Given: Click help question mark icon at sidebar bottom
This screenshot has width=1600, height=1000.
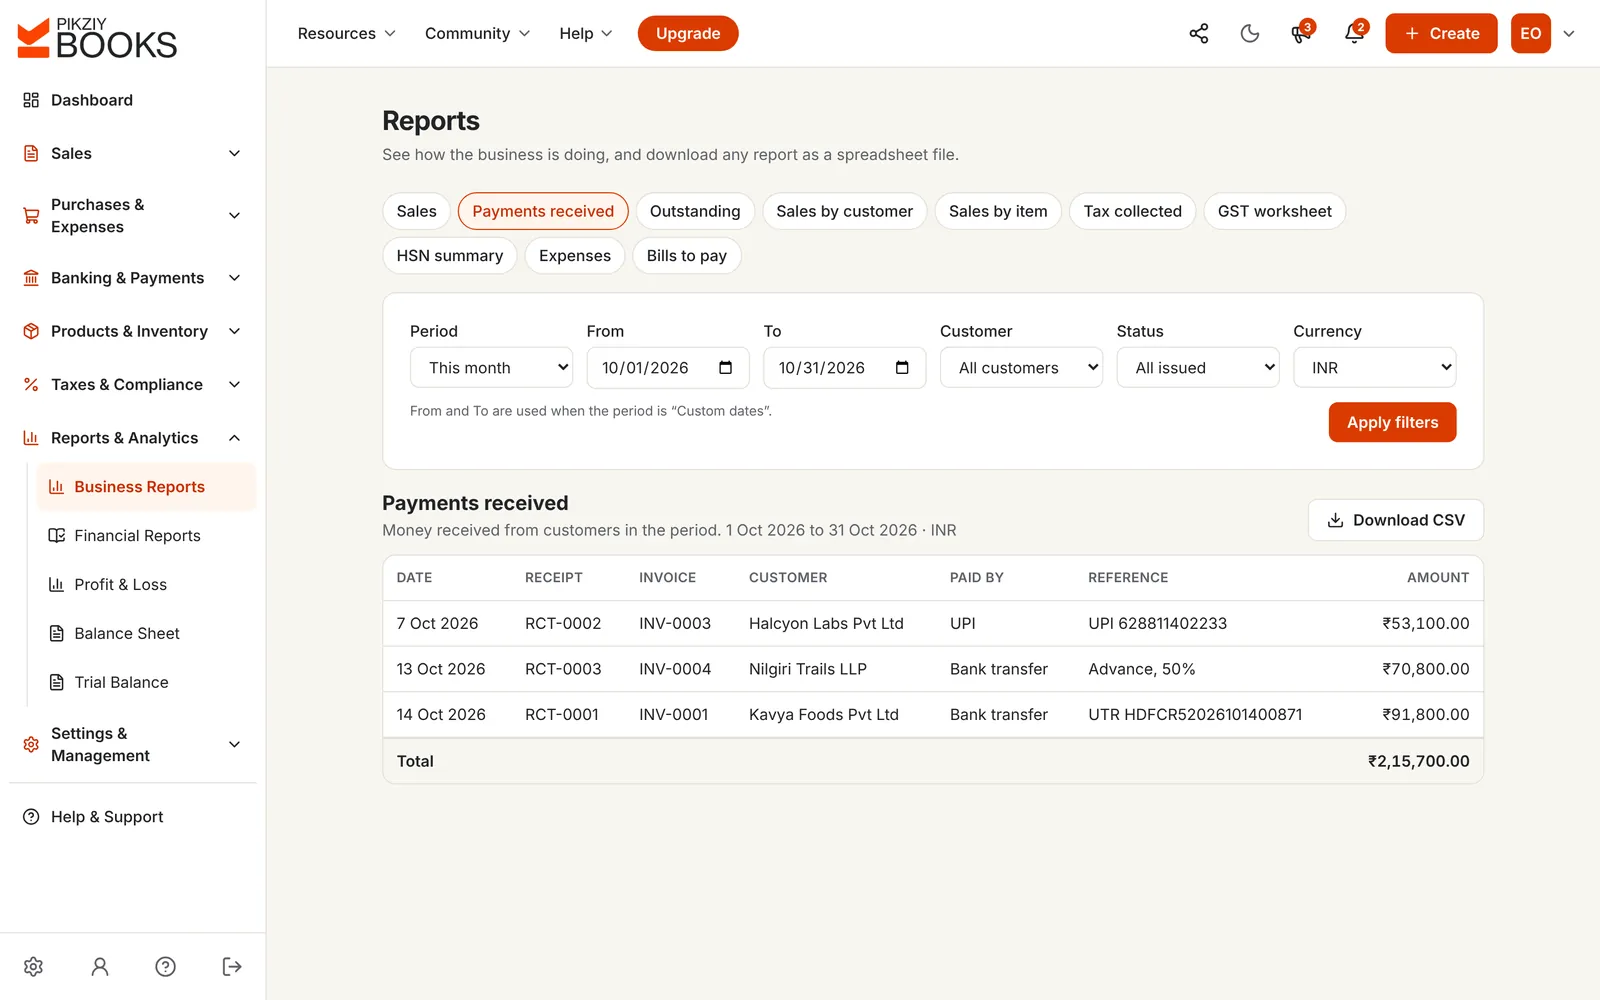Looking at the screenshot, I should tap(166, 966).
